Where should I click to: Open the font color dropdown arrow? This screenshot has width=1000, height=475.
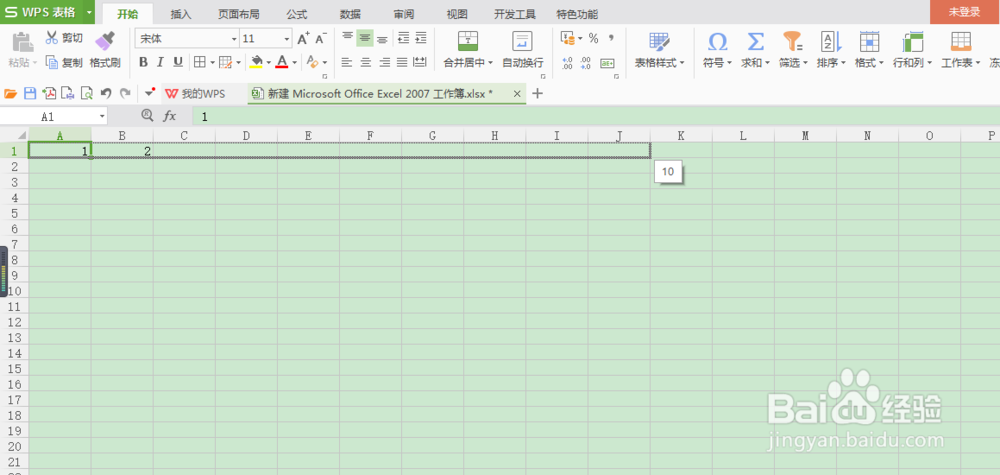[x=295, y=62]
